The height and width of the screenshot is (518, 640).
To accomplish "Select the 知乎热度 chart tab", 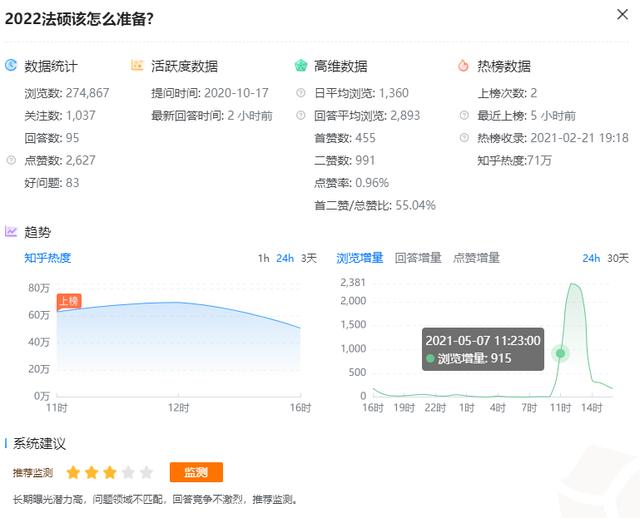I will click(47, 258).
